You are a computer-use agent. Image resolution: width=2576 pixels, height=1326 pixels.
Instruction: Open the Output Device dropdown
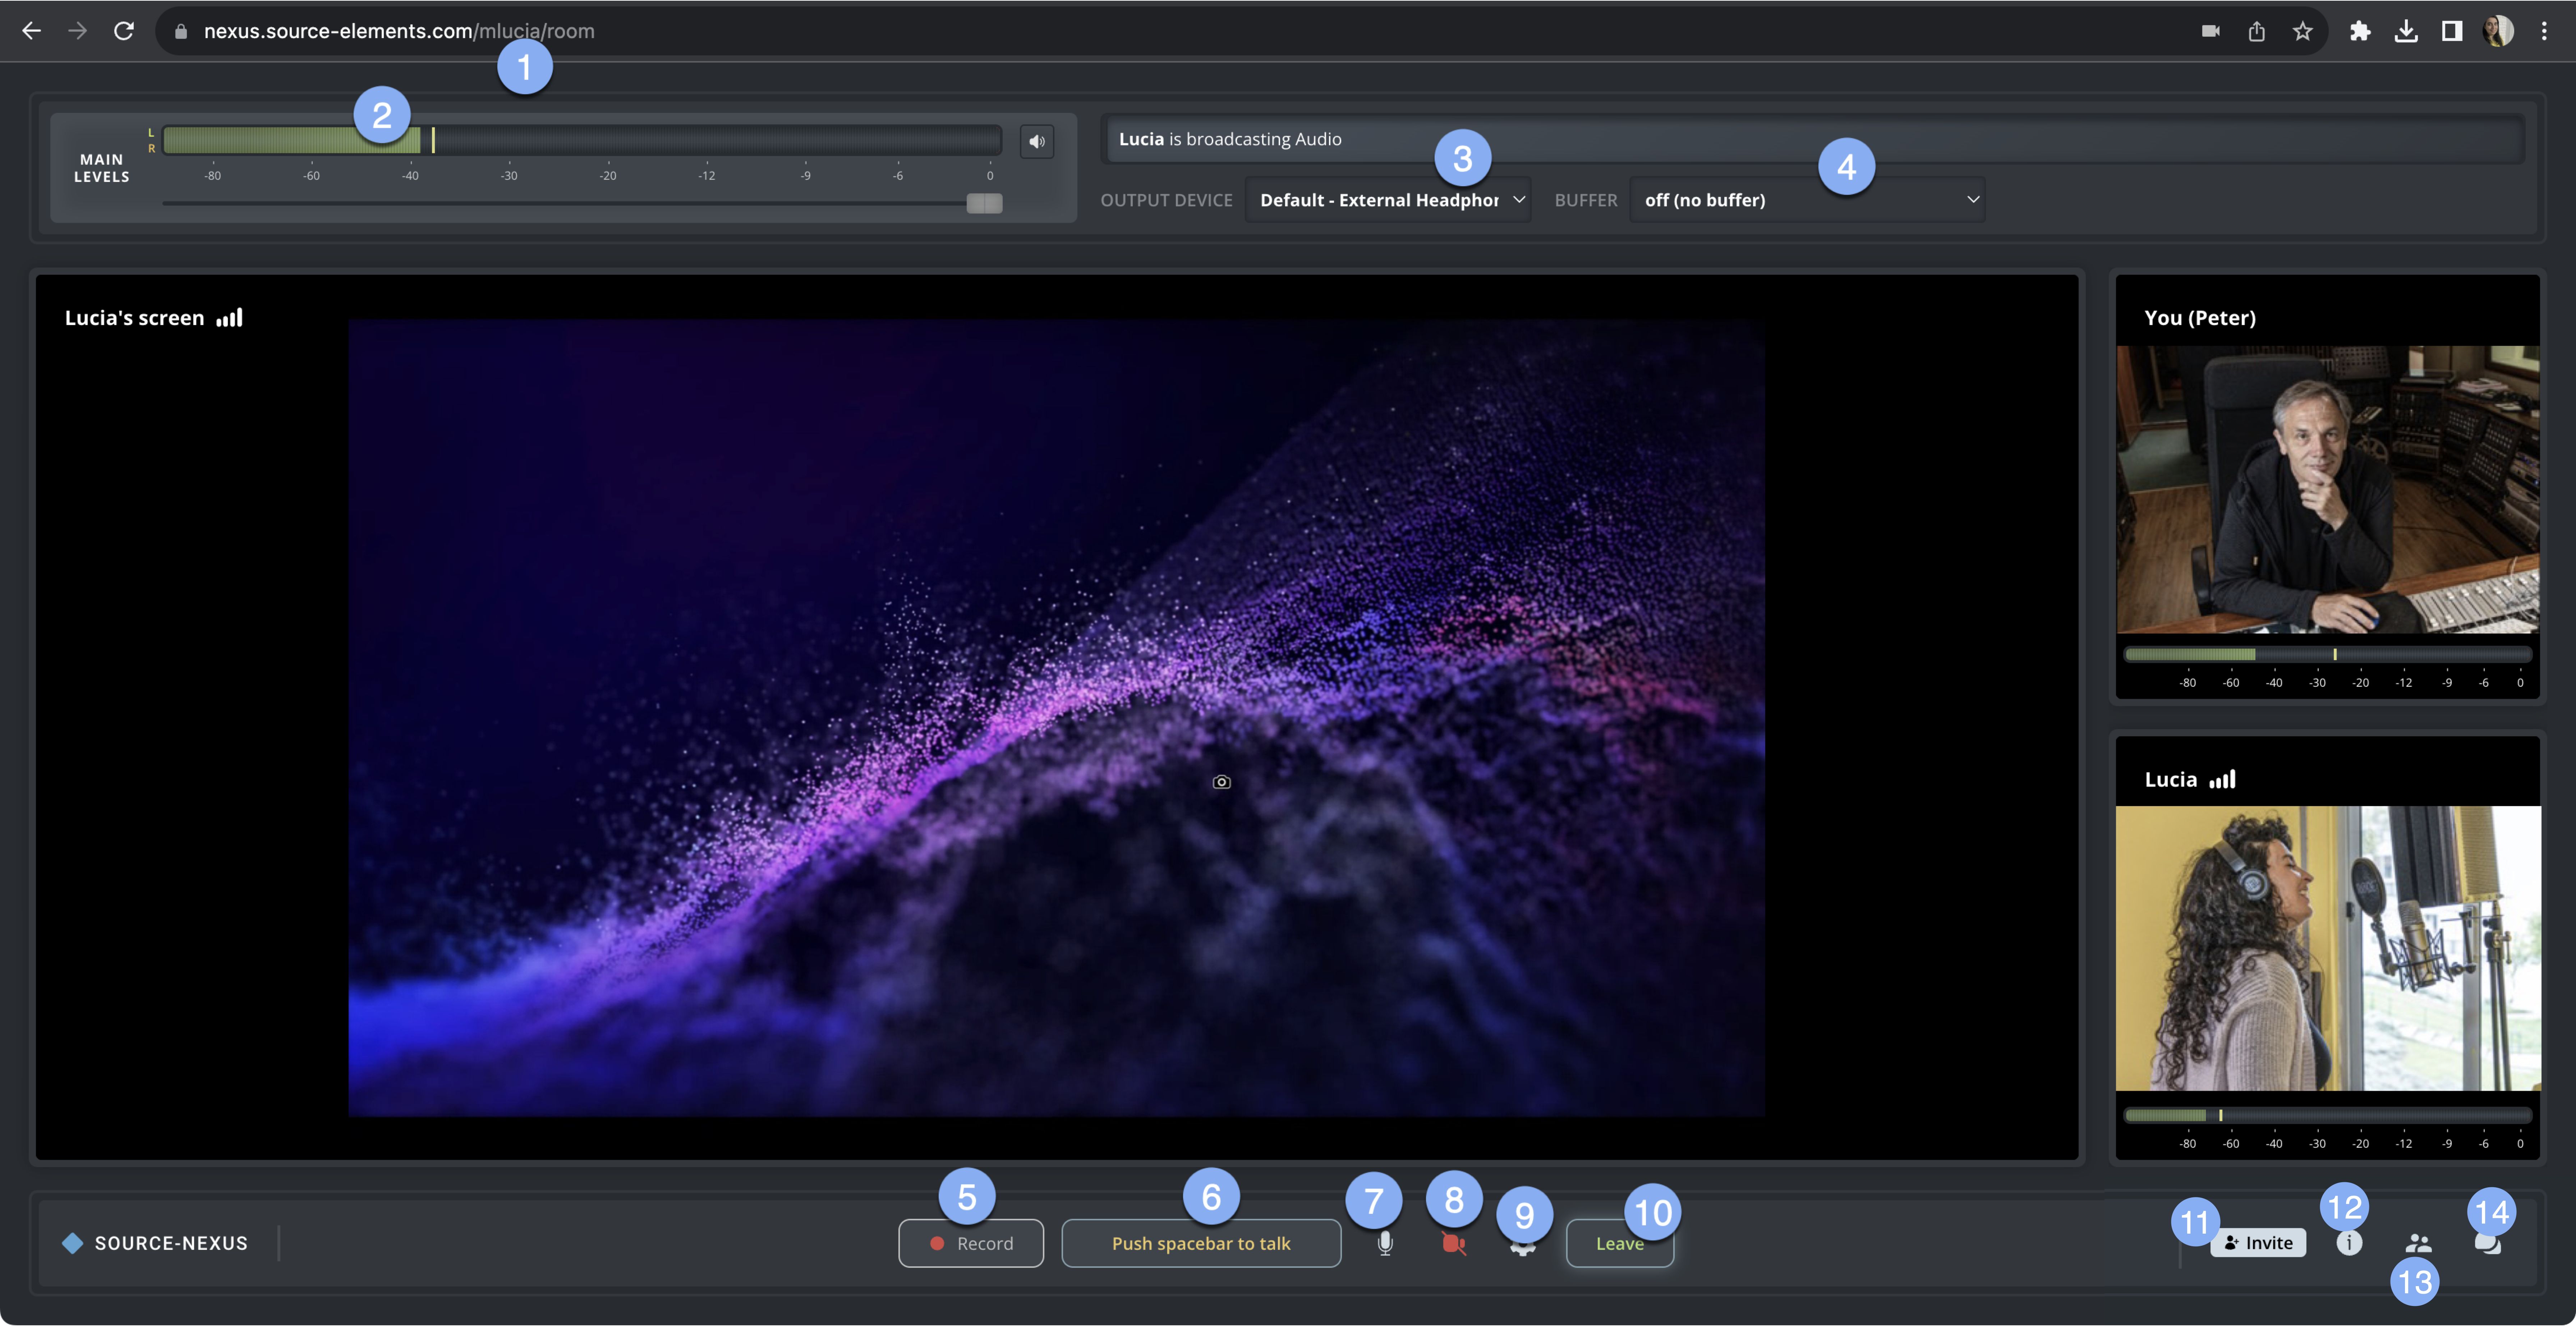[x=1388, y=200]
